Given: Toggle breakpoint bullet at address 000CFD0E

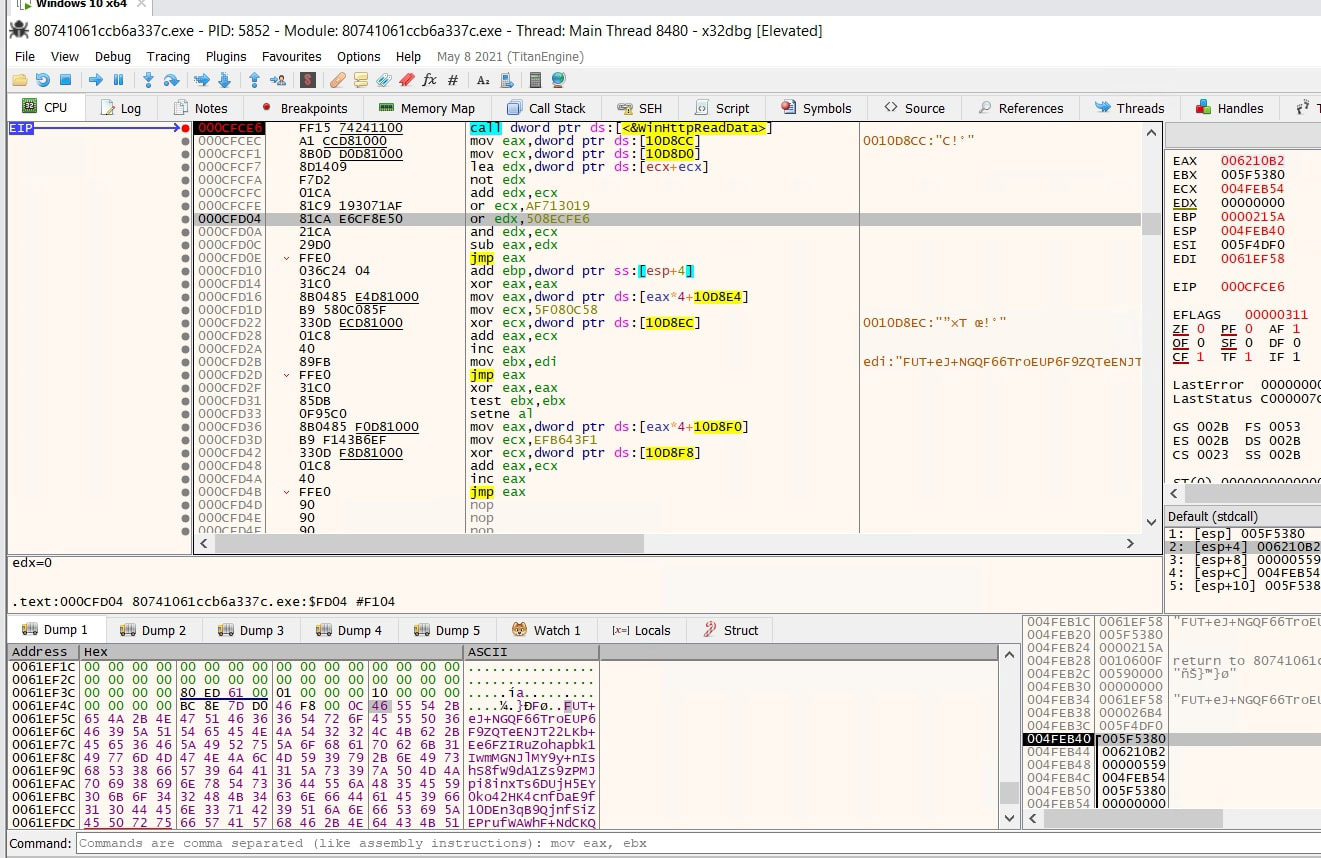Looking at the screenshot, I should click(185, 258).
